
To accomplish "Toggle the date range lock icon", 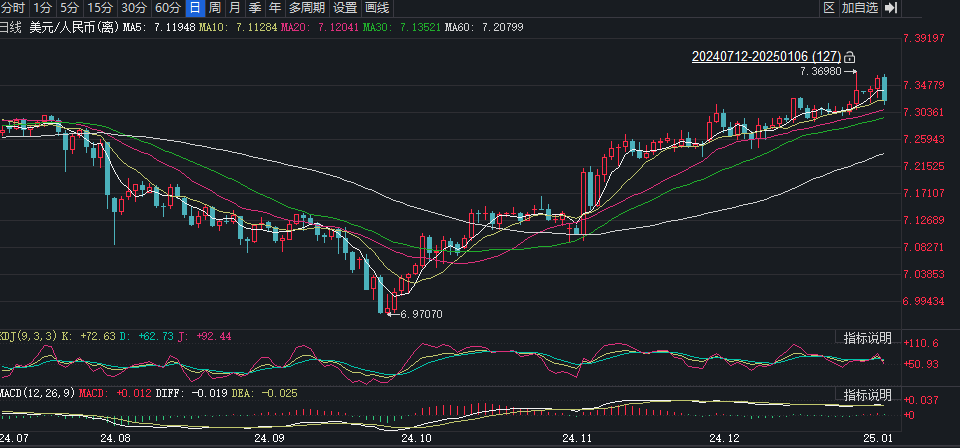I will click(x=850, y=57).
